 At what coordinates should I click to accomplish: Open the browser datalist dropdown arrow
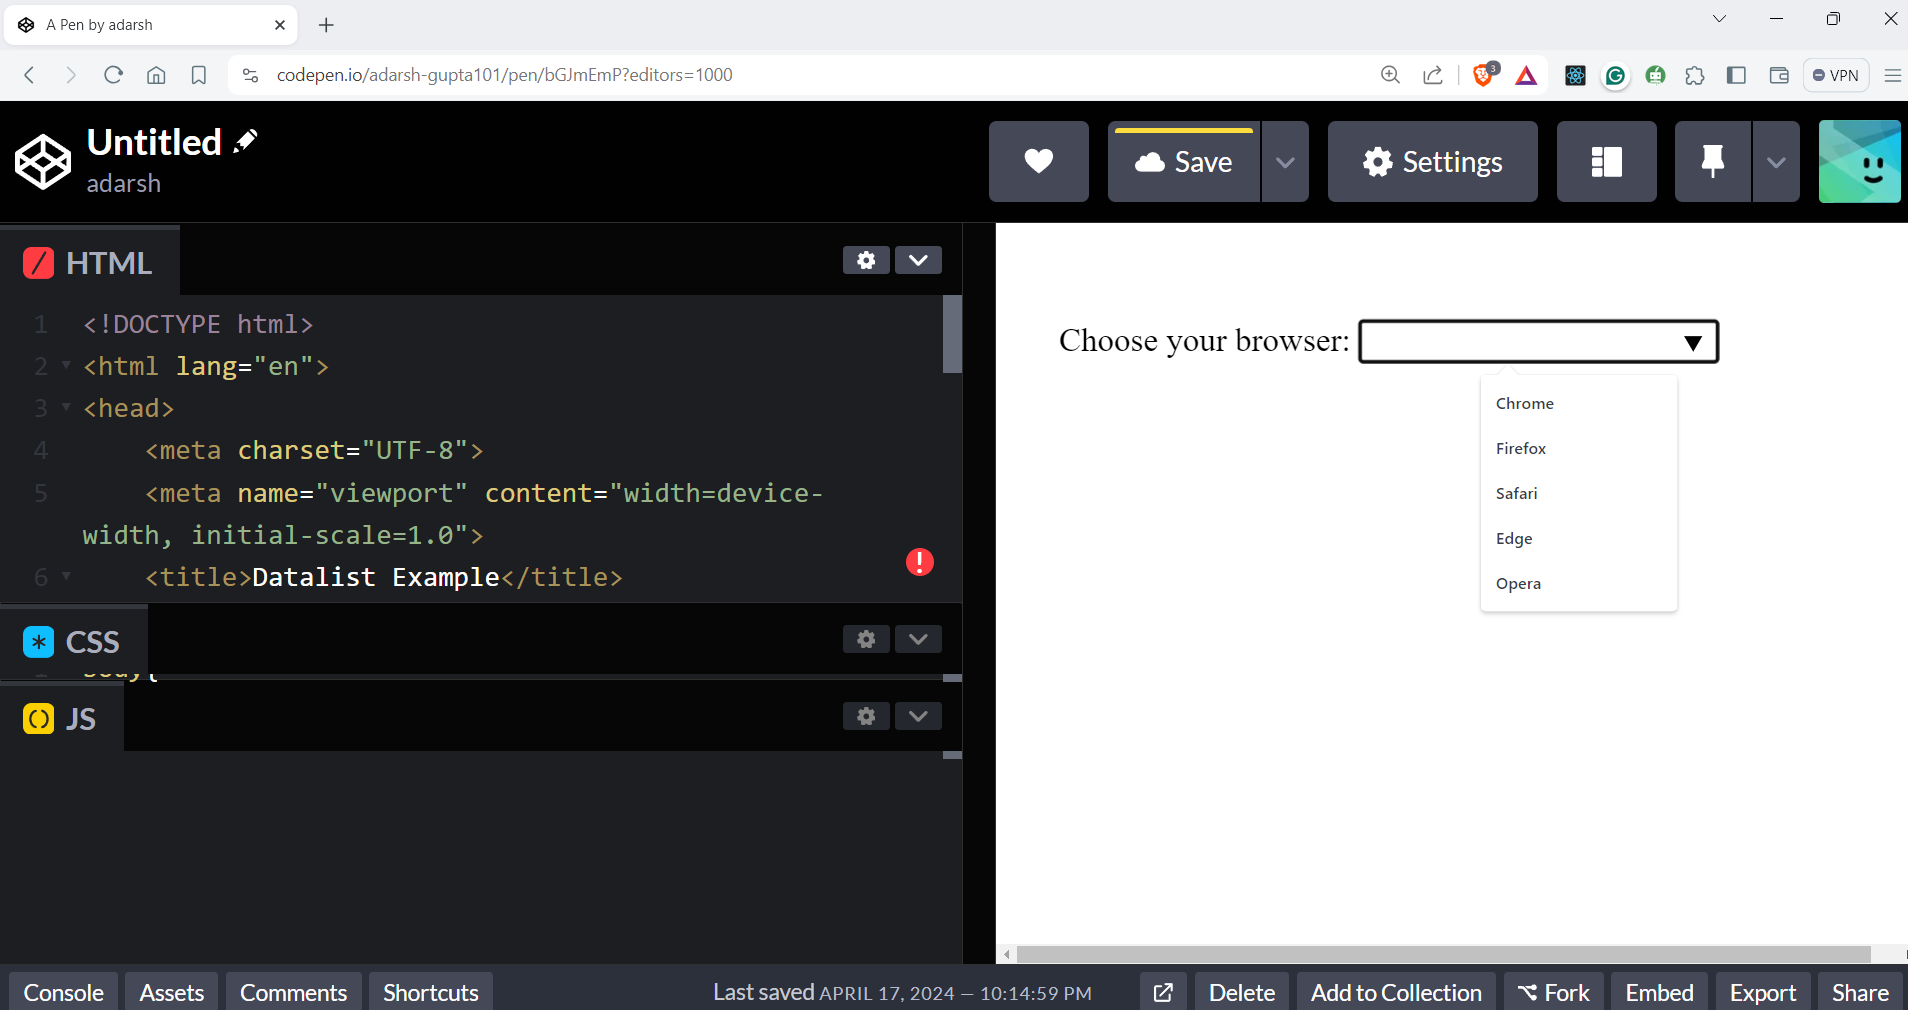[x=1692, y=343]
